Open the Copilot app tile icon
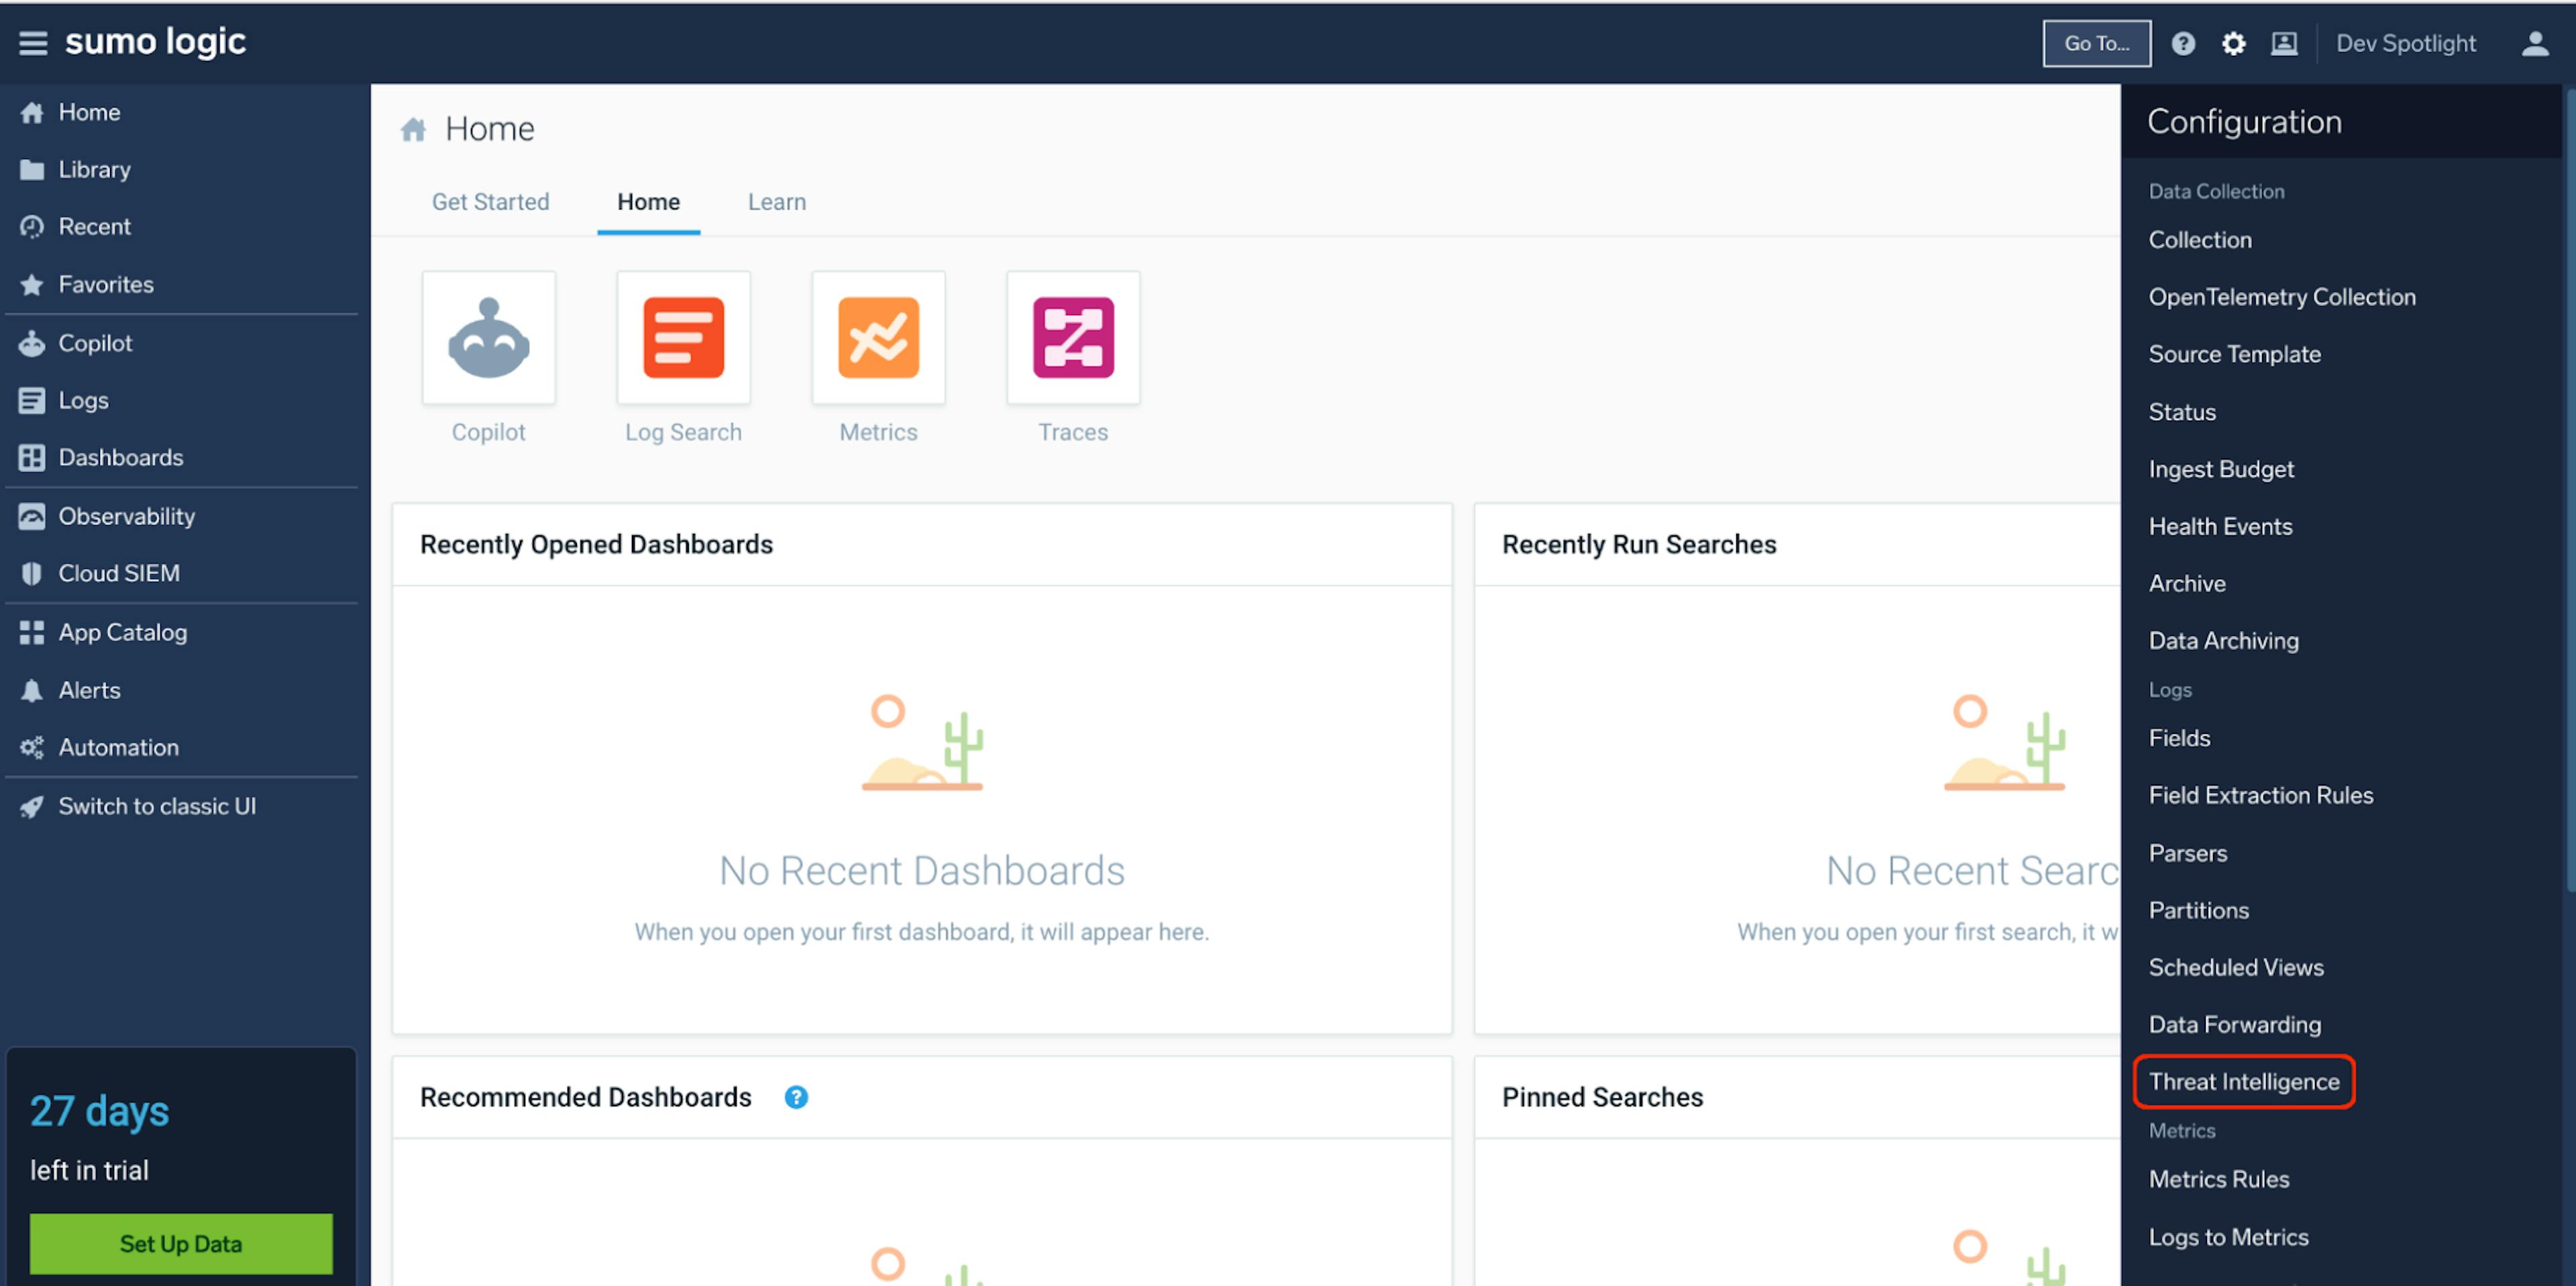The width and height of the screenshot is (2576, 1286). coord(489,338)
